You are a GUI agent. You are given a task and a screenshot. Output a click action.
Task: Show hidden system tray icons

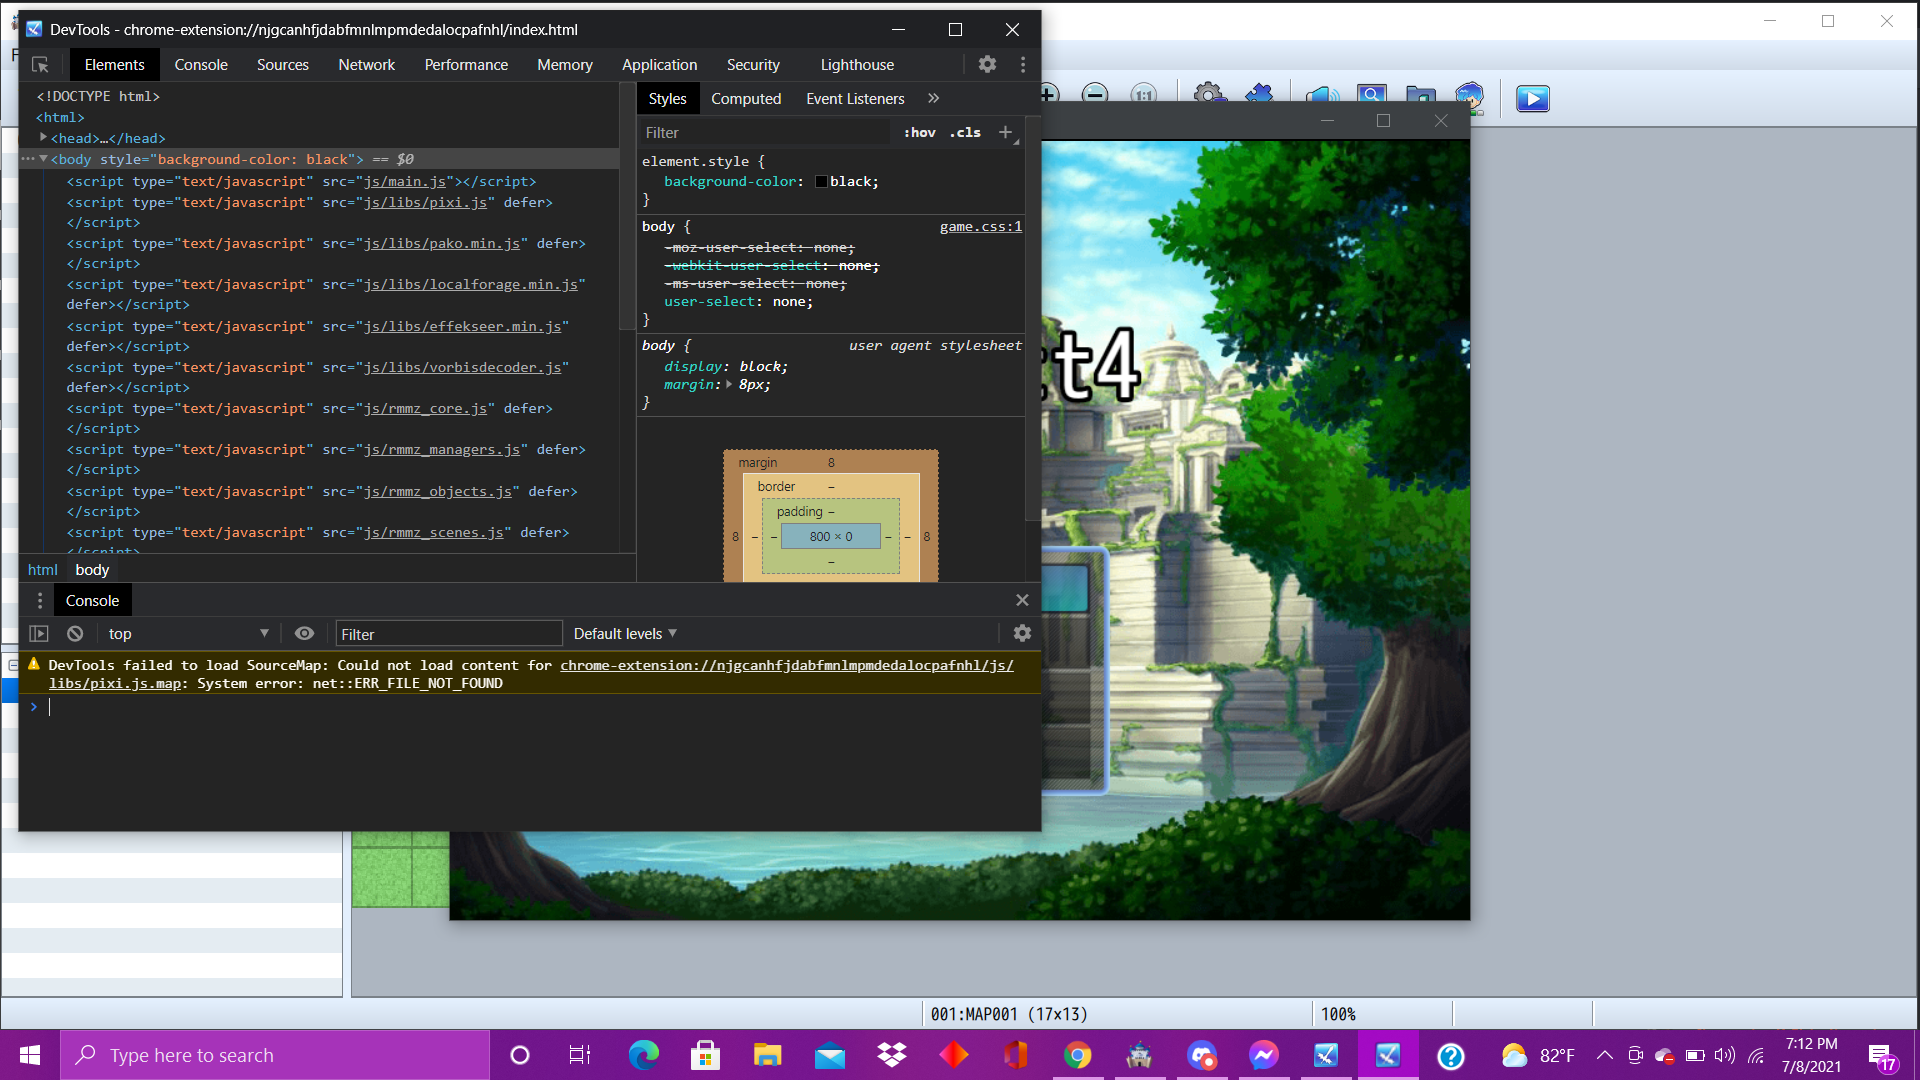[1604, 1055]
